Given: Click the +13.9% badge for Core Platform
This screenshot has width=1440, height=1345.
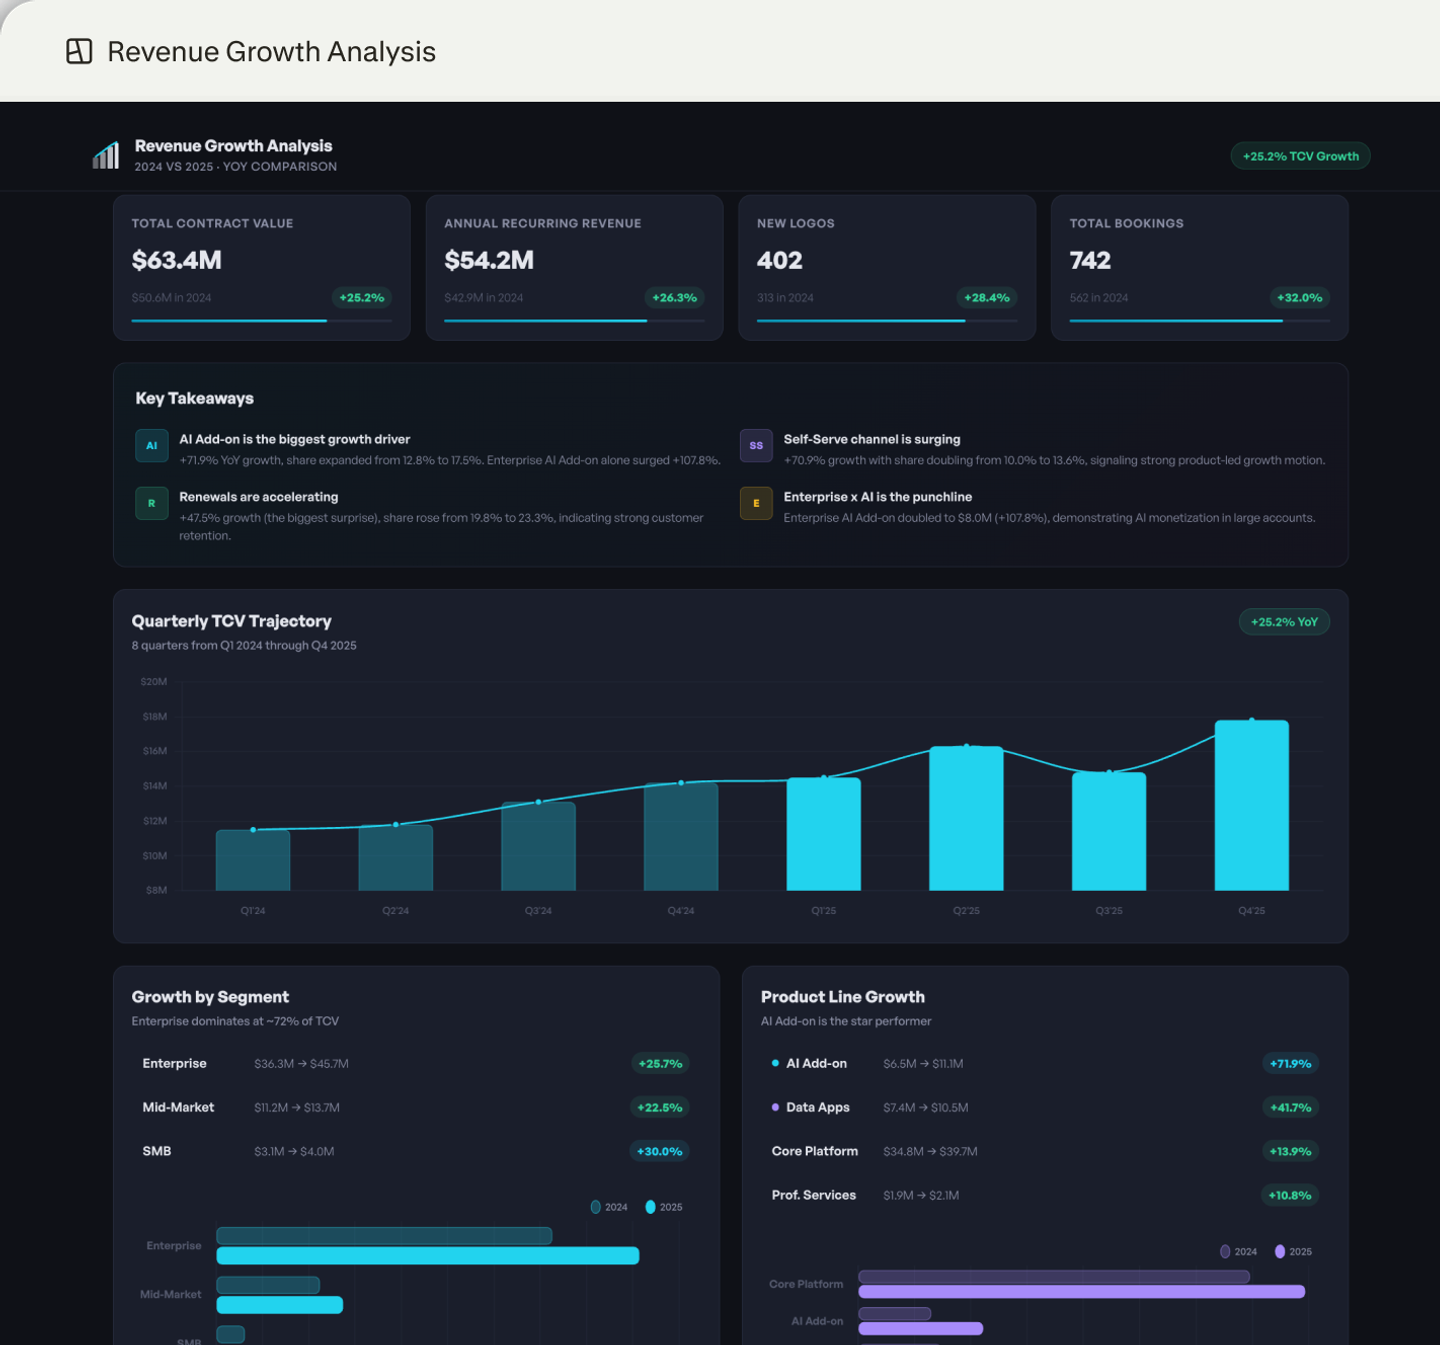Looking at the screenshot, I should (x=1290, y=1152).
